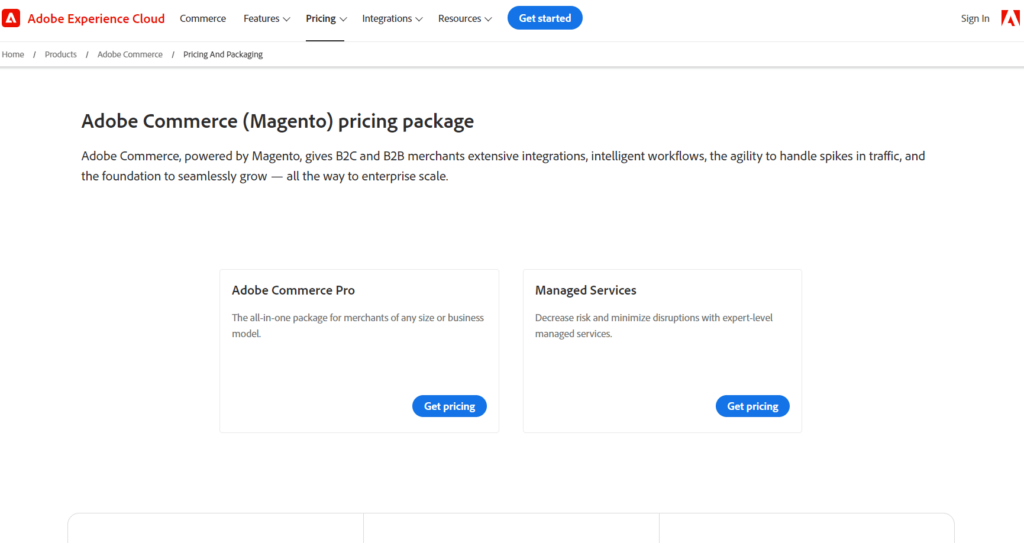Get pricing for Managed Services
Viewport: 1024px width, 543px height.
[x=752, y=406]
